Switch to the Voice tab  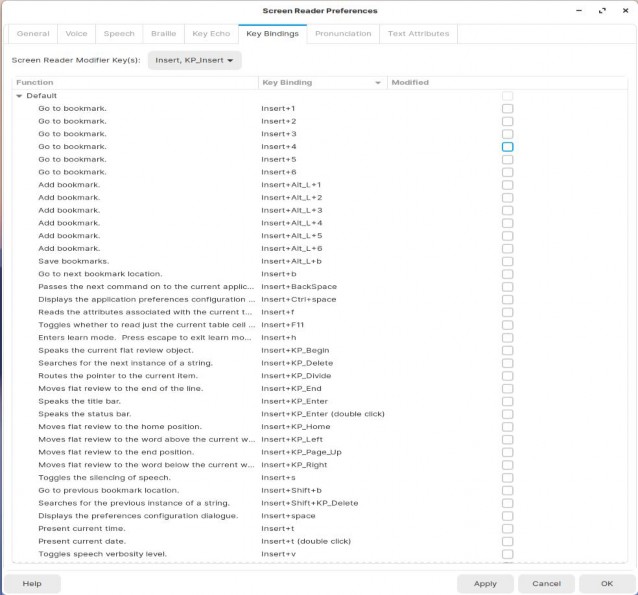pos(76,34)
